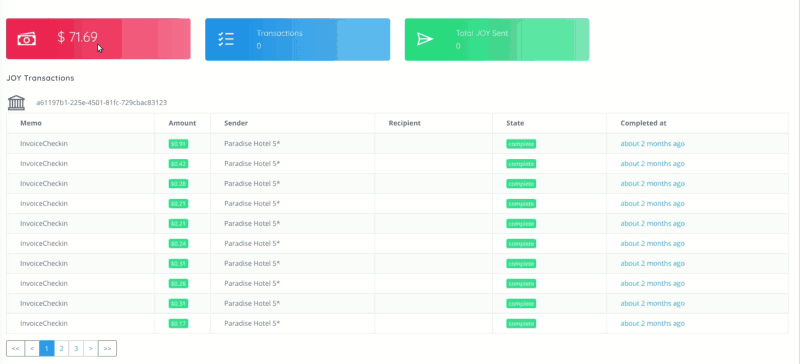Click the Amount column header
The image size is (800, 364).
182,124
